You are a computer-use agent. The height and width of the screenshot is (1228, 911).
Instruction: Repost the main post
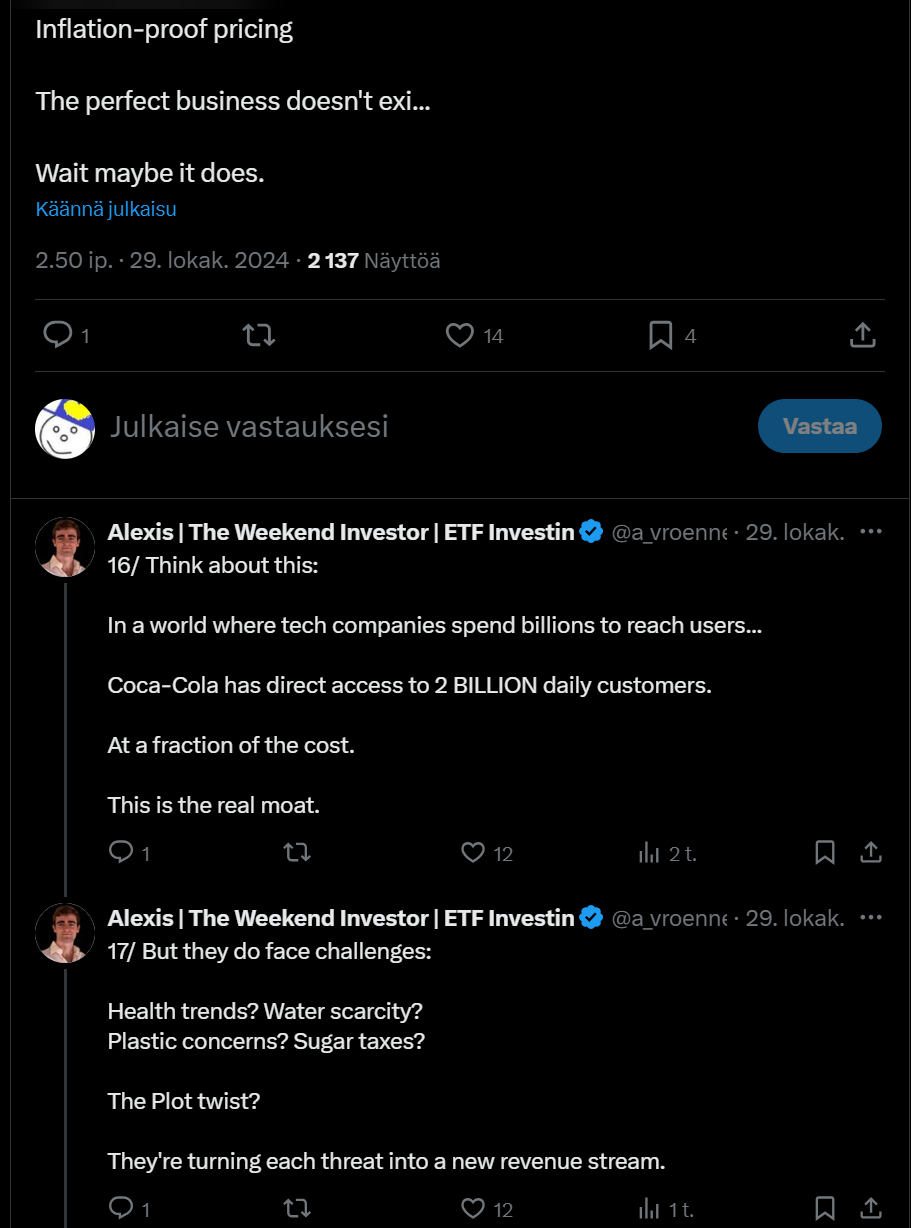pos(259,335)
